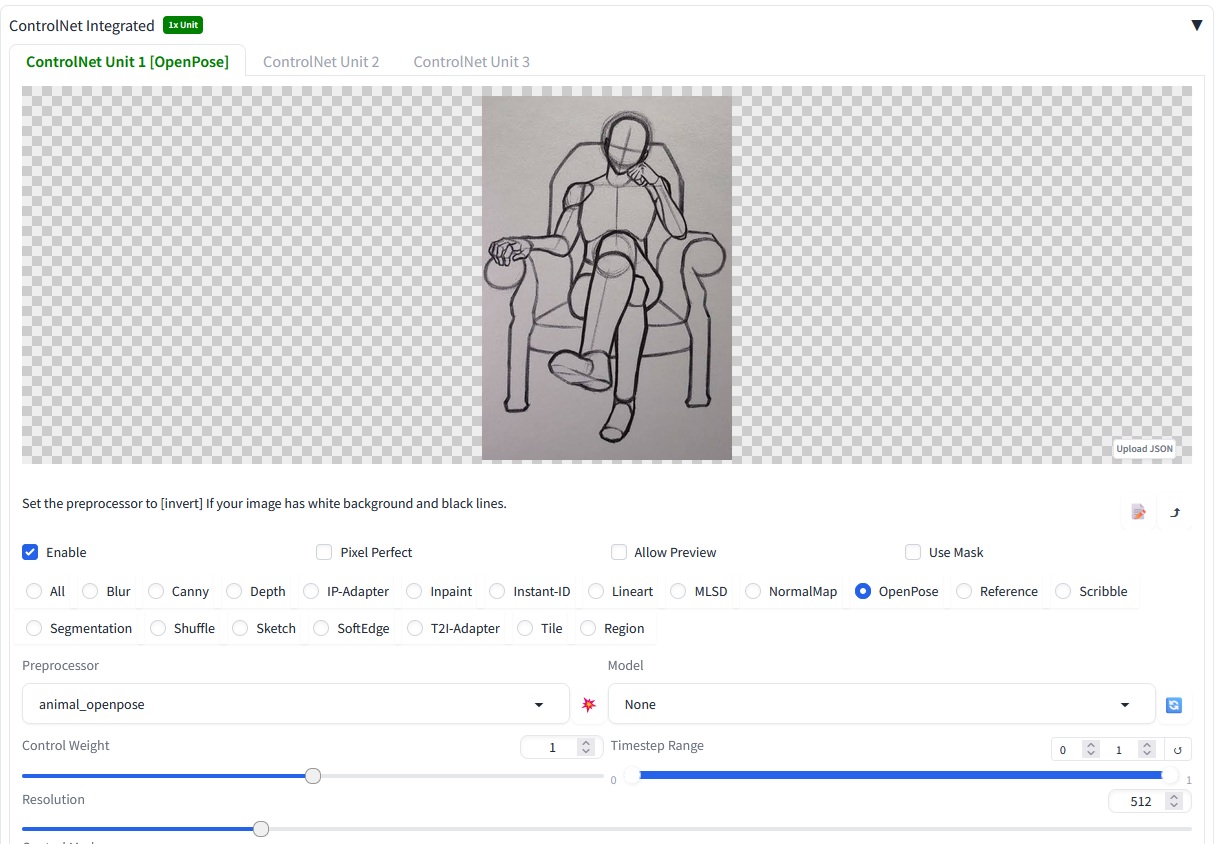The image size is (1221, 844).
Task: Choose the Canny control type
Action: point(156,591)
